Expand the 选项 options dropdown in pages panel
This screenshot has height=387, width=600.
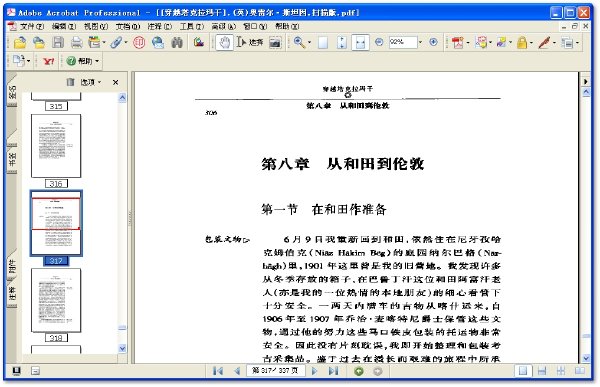pos(90,82)
